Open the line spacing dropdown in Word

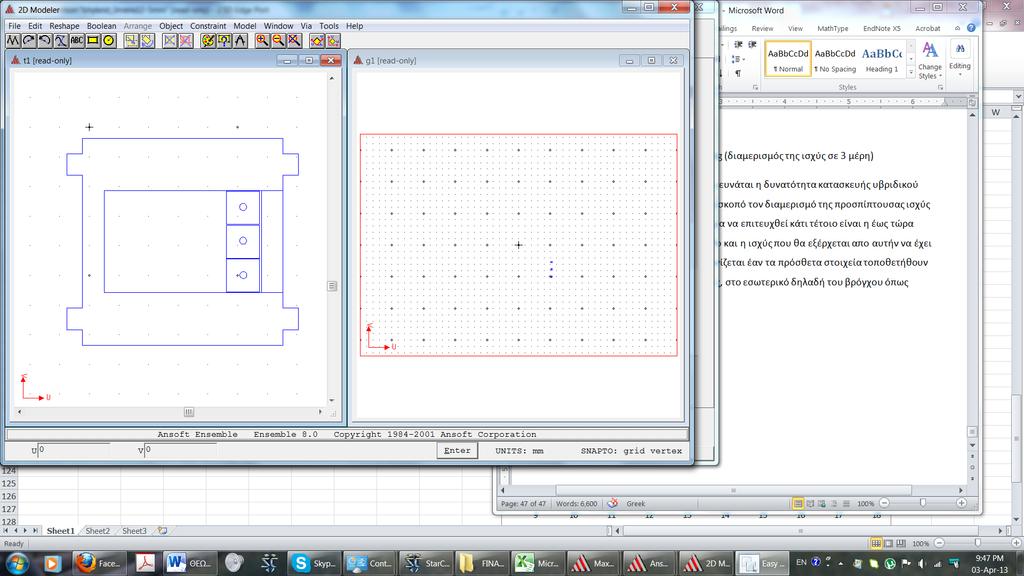point(738,59)
